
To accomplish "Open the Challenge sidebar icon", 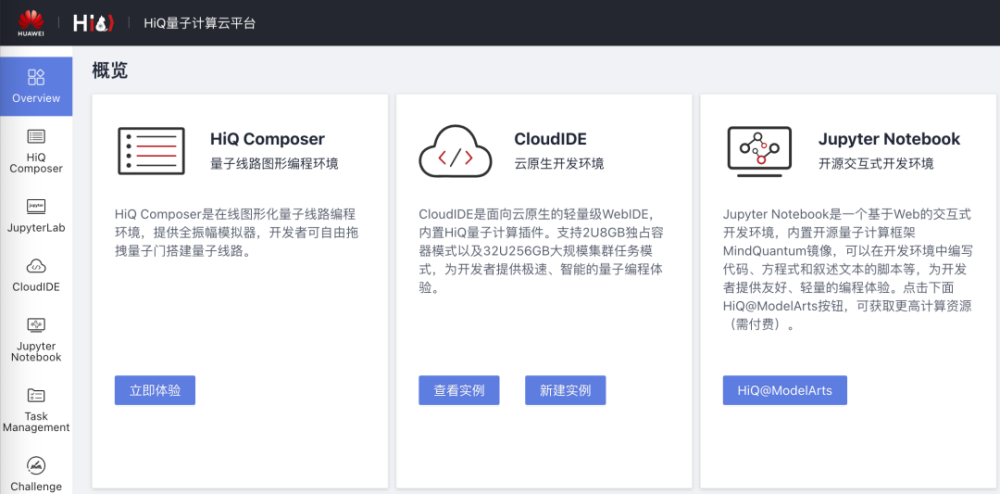I will (36, 465).
